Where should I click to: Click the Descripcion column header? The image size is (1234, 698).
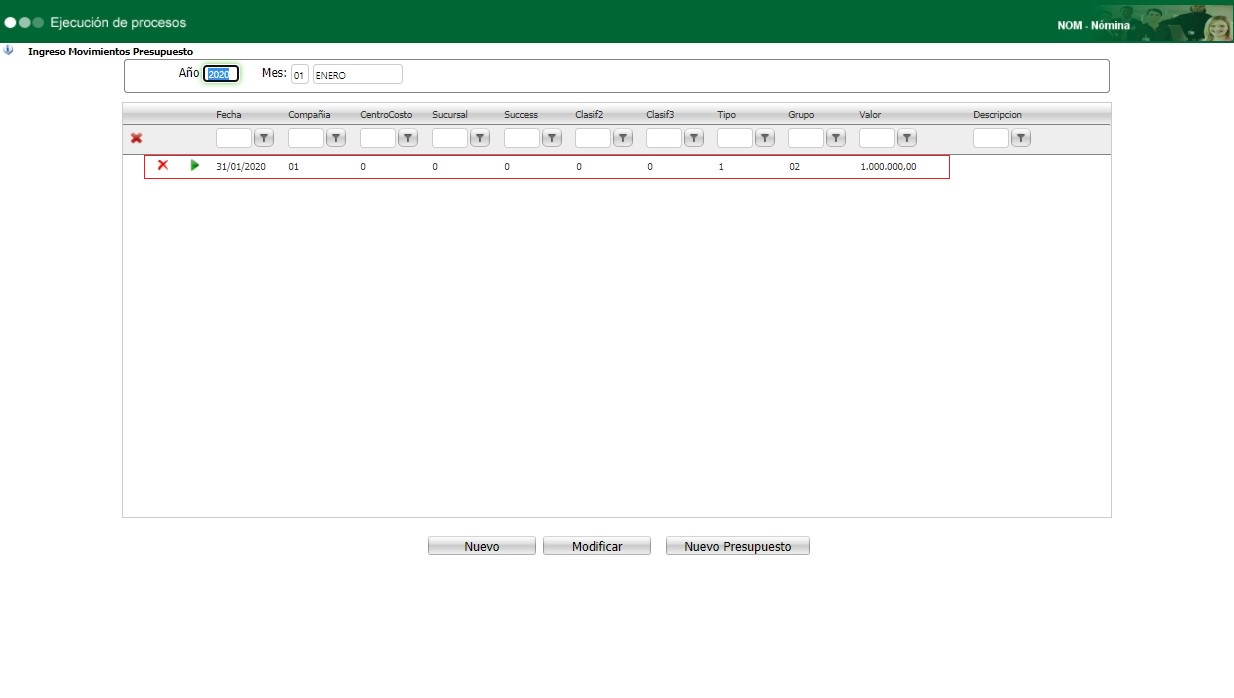[998, 115]
